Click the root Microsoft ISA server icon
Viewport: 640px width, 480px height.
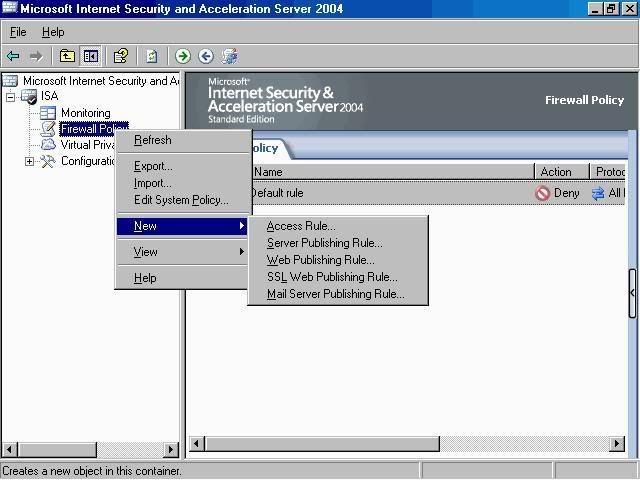click(x=10, y=80)
